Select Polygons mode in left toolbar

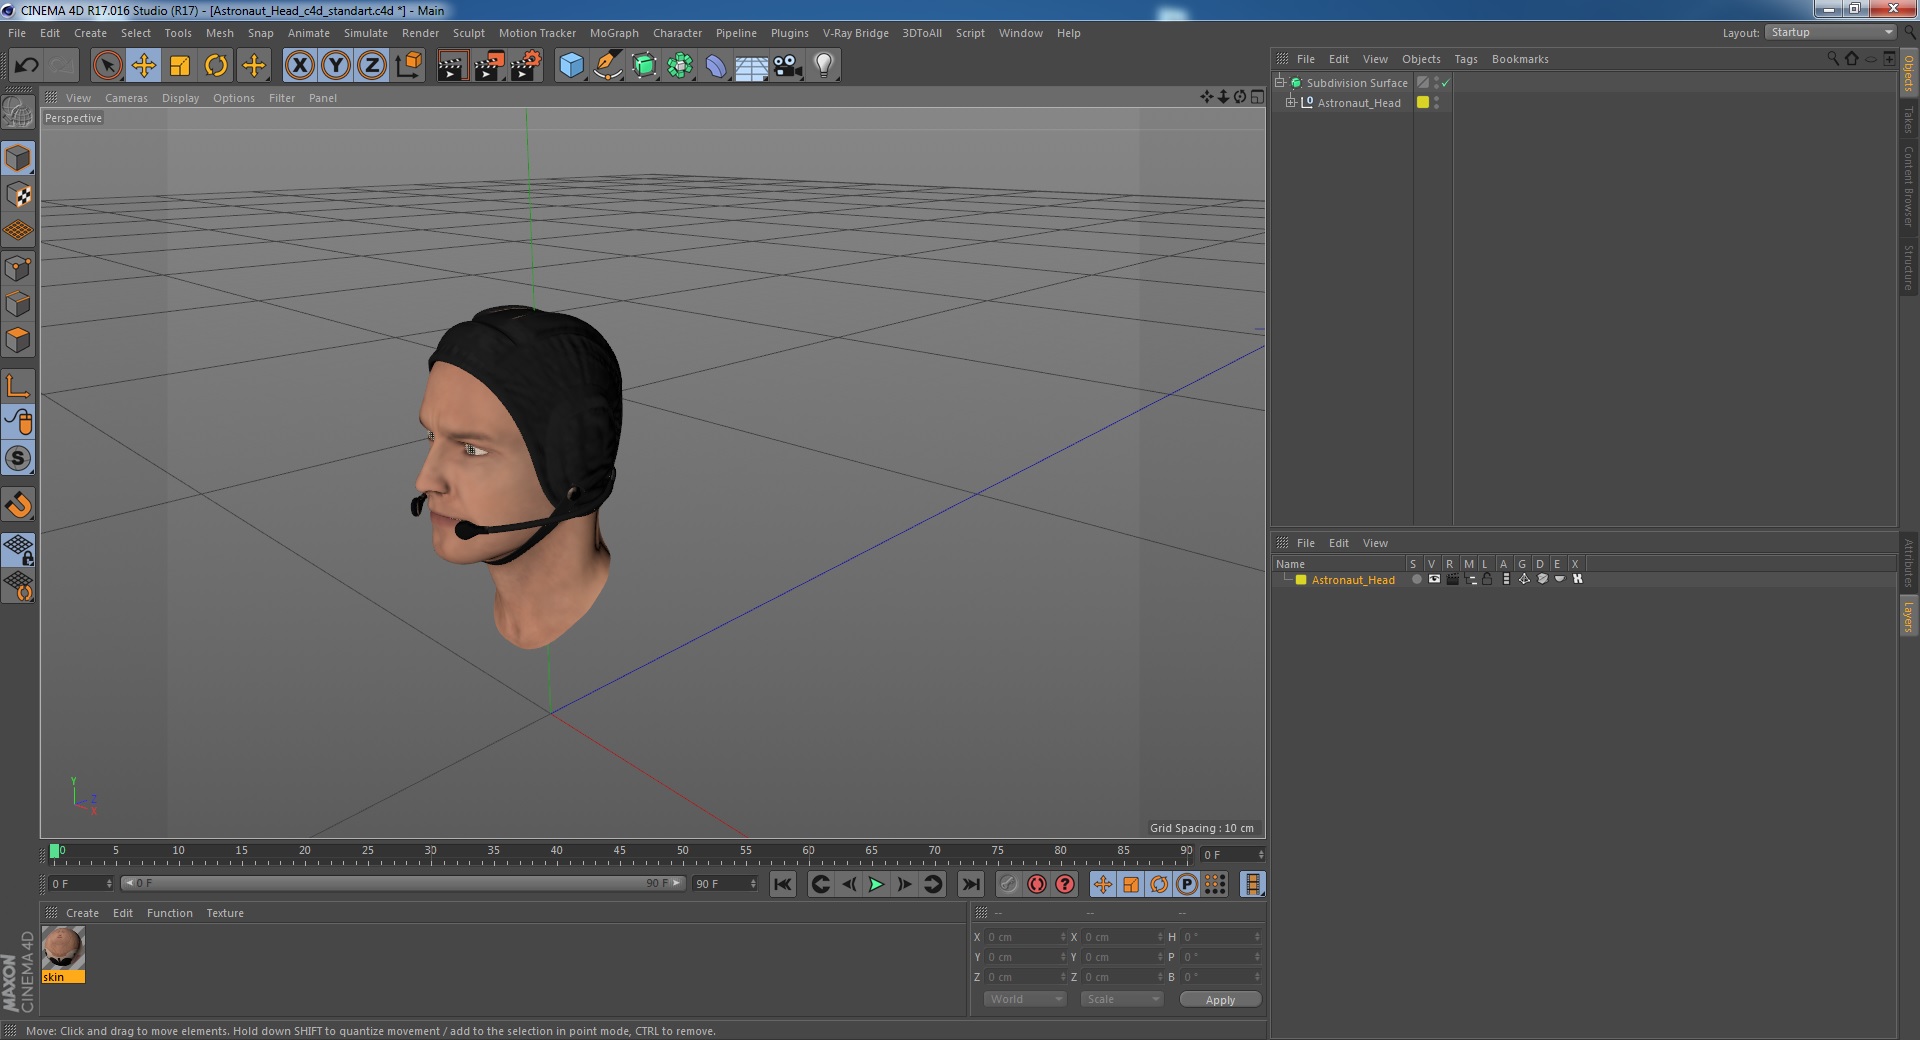18,340
